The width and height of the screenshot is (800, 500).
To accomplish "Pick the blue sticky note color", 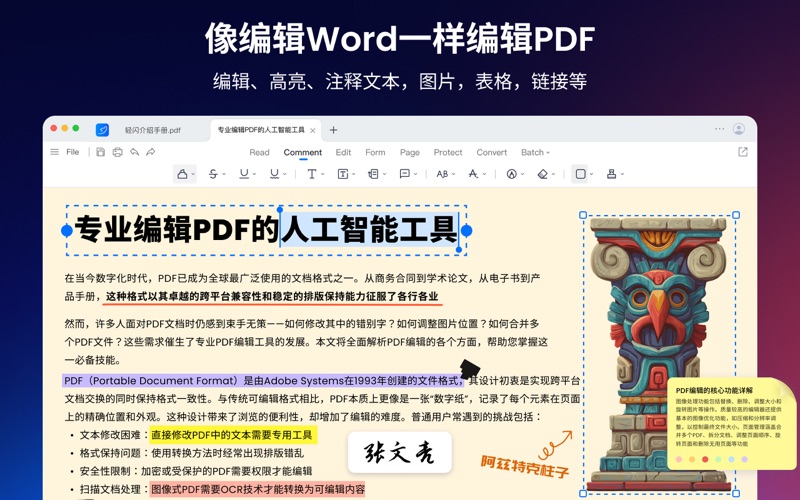I will coord(732,459).
